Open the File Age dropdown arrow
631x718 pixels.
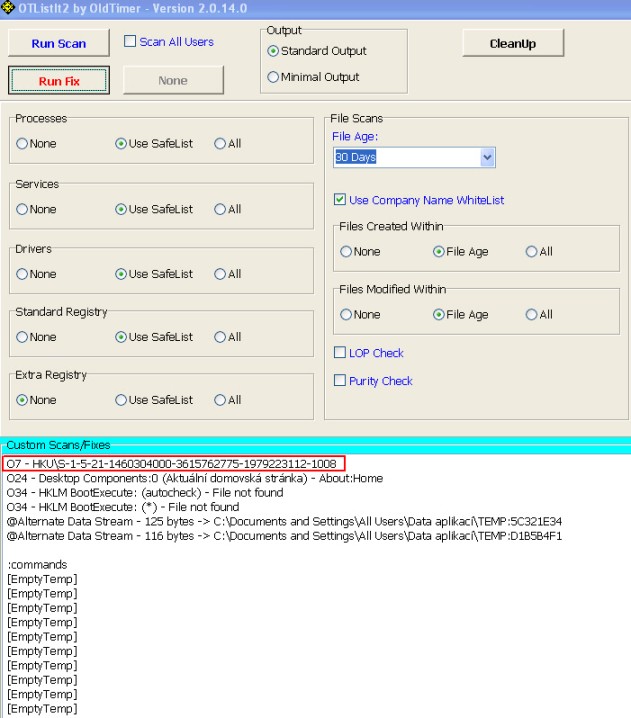click(487, 157)
